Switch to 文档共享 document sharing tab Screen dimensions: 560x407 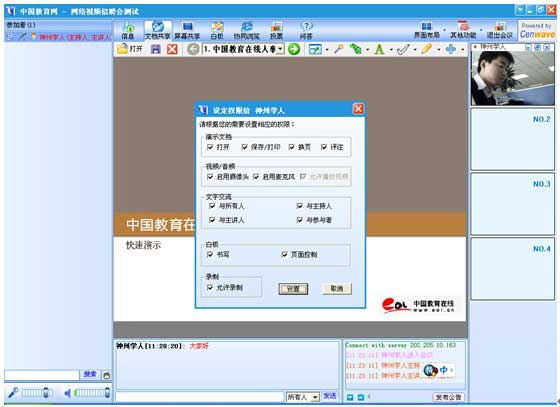click(158, 30)
